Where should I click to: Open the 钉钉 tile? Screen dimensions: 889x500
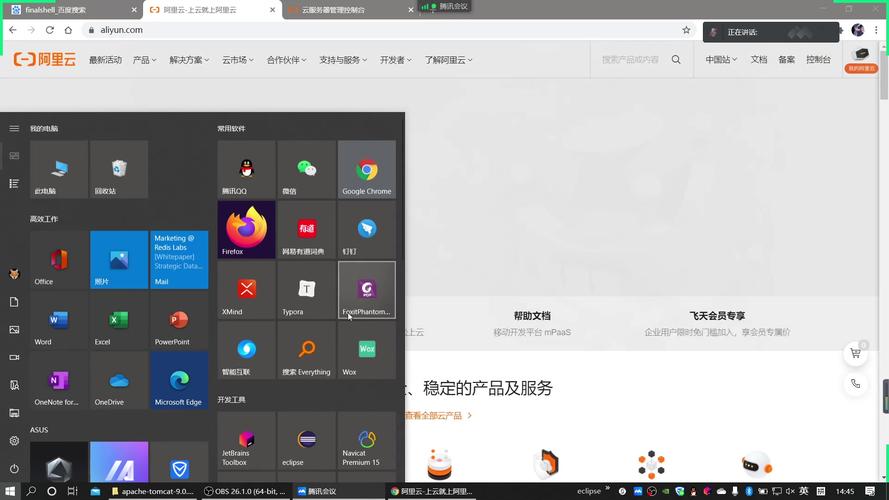(367, 230)
